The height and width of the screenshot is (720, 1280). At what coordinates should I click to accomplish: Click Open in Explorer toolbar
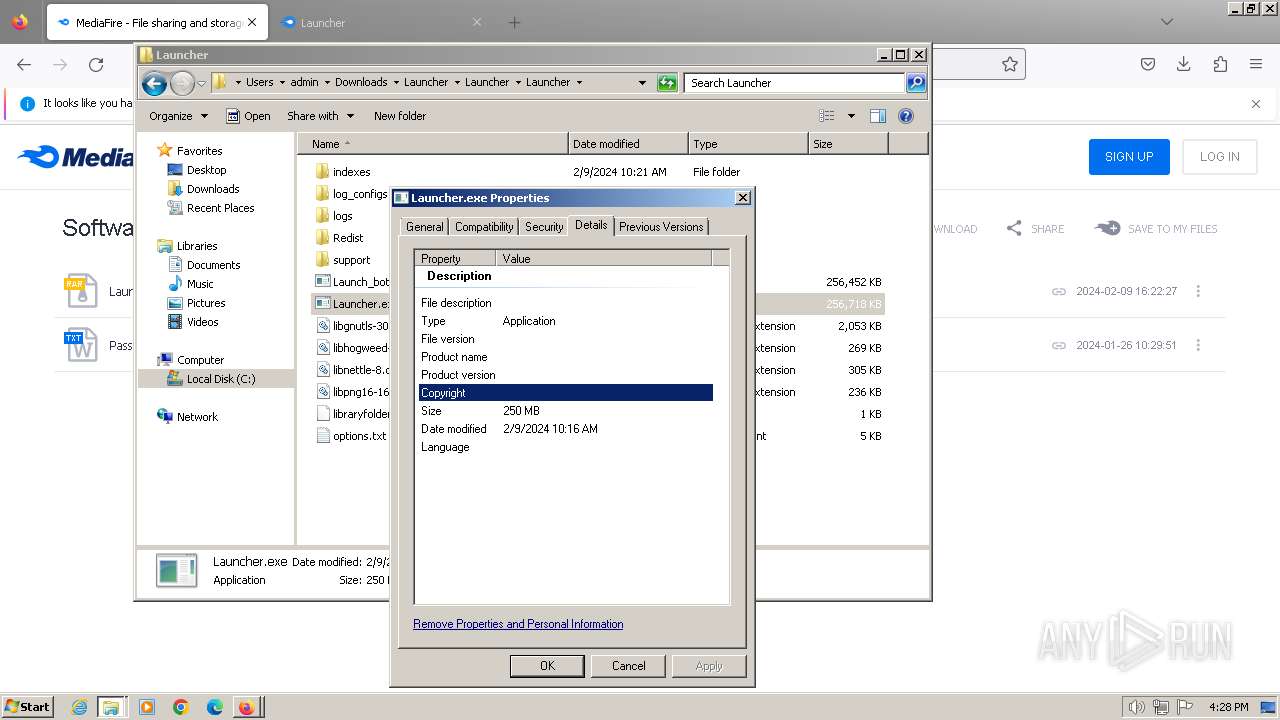click(x=248, y=116)
